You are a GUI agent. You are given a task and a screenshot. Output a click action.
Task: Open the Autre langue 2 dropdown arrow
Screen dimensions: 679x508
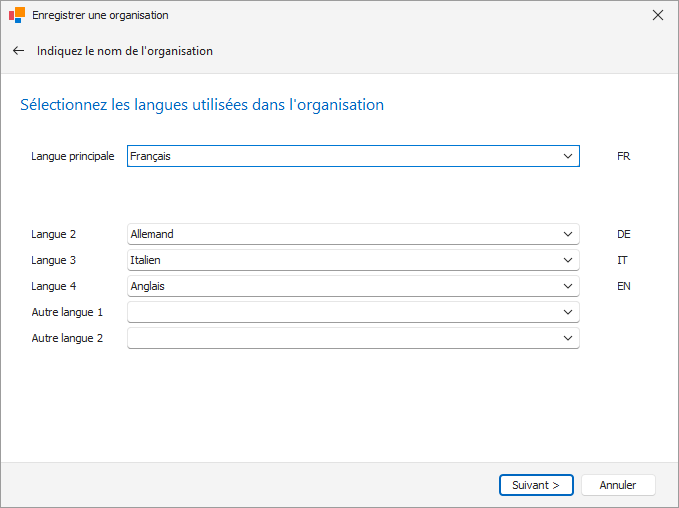click(x=568, y=338)
